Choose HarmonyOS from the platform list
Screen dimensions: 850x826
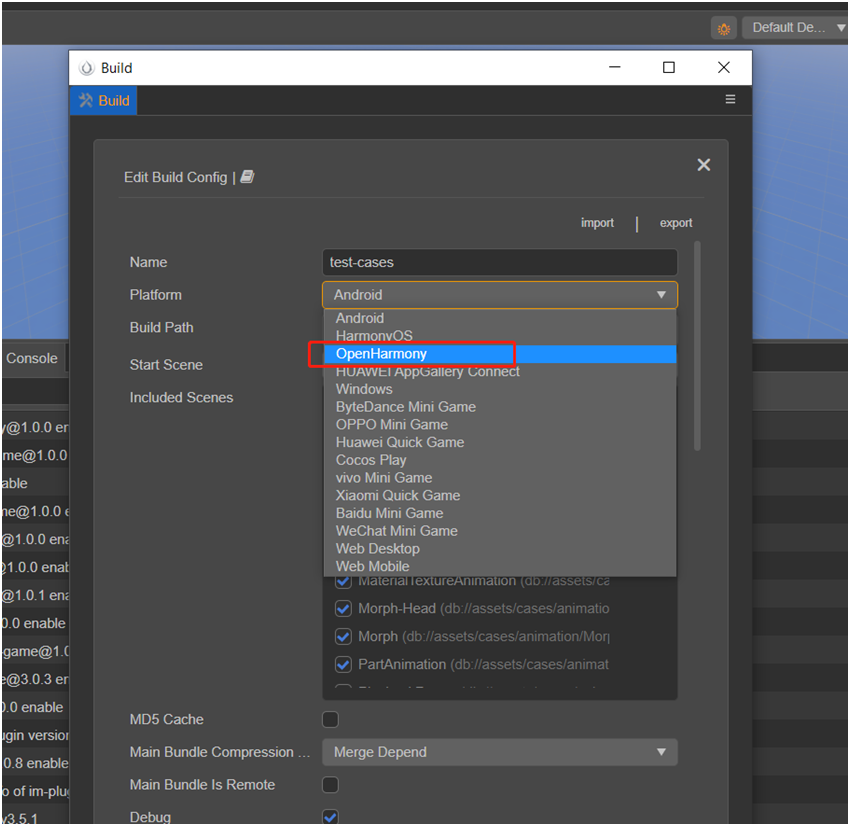point(500,336)
